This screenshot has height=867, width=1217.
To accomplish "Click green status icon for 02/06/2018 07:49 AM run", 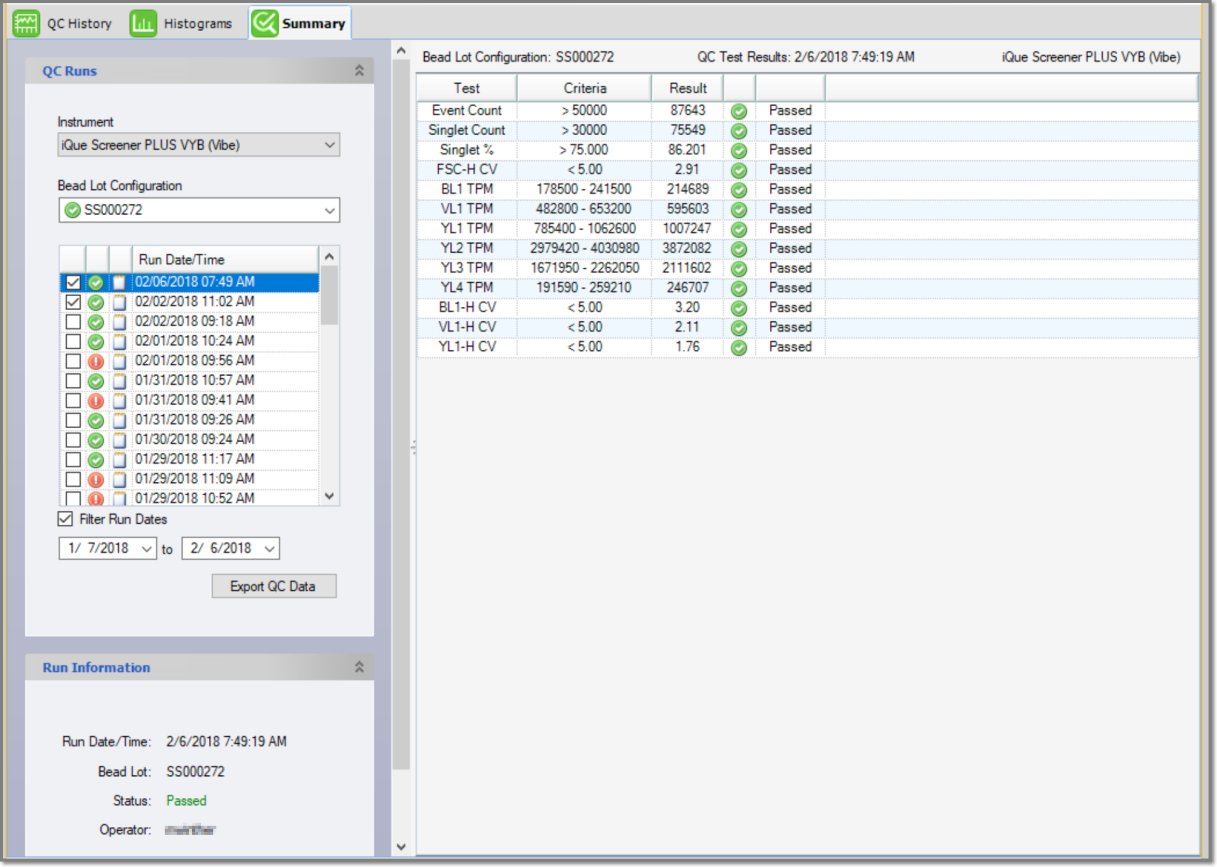I will 96,283.
